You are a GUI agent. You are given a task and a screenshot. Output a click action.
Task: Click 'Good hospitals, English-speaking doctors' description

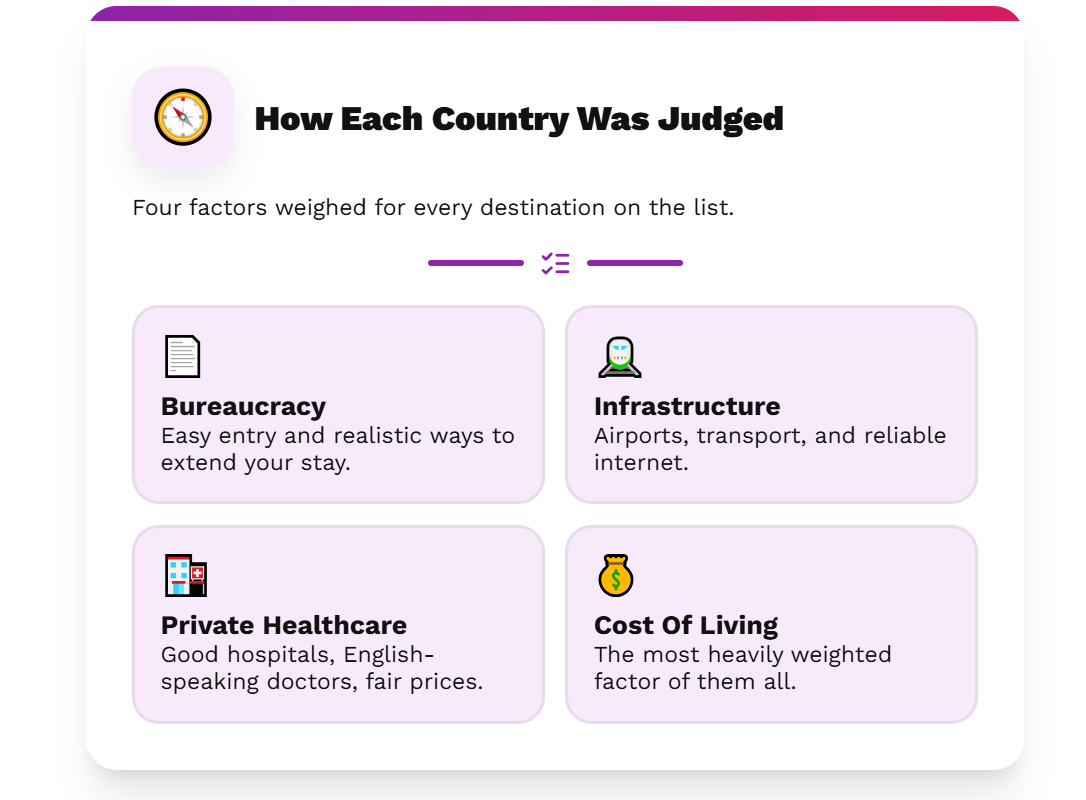[322, 668]
